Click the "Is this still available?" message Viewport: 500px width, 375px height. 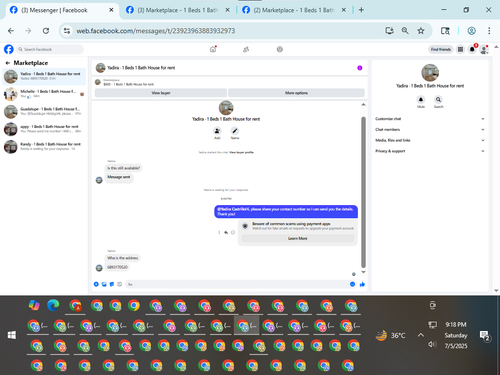tap(123, 168)
